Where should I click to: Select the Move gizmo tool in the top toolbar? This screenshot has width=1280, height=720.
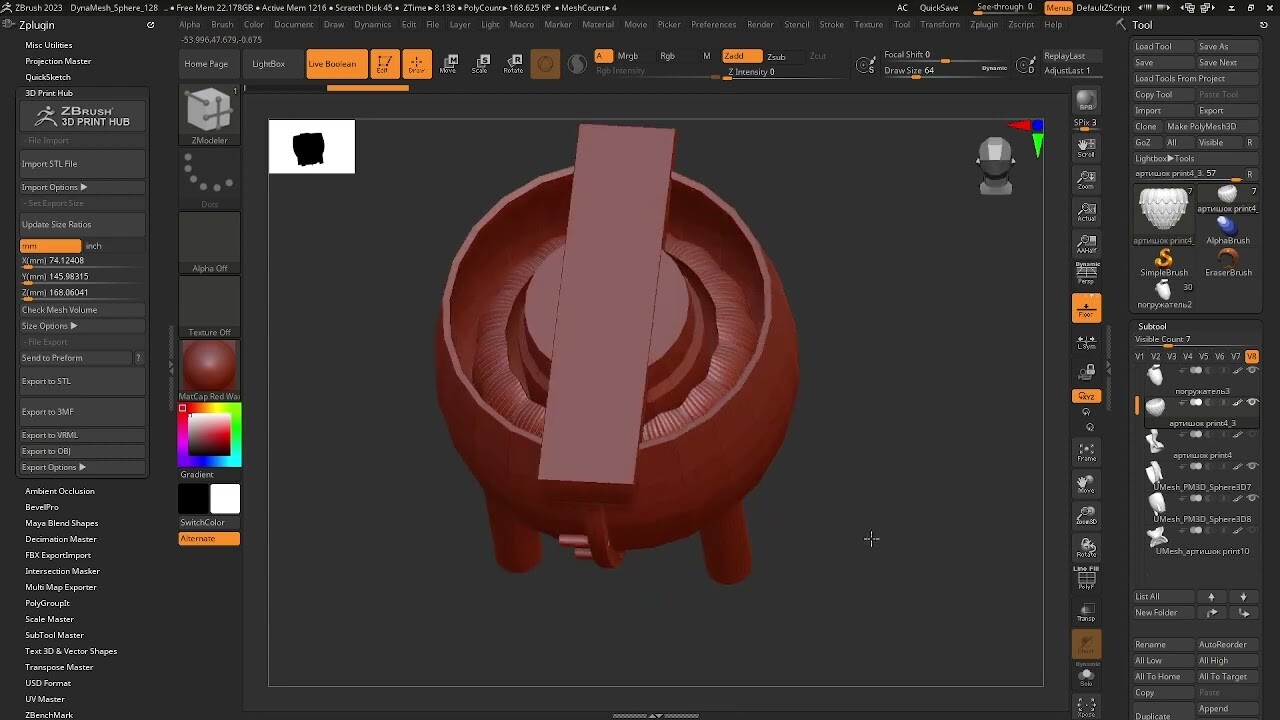(x=449, y=64)
